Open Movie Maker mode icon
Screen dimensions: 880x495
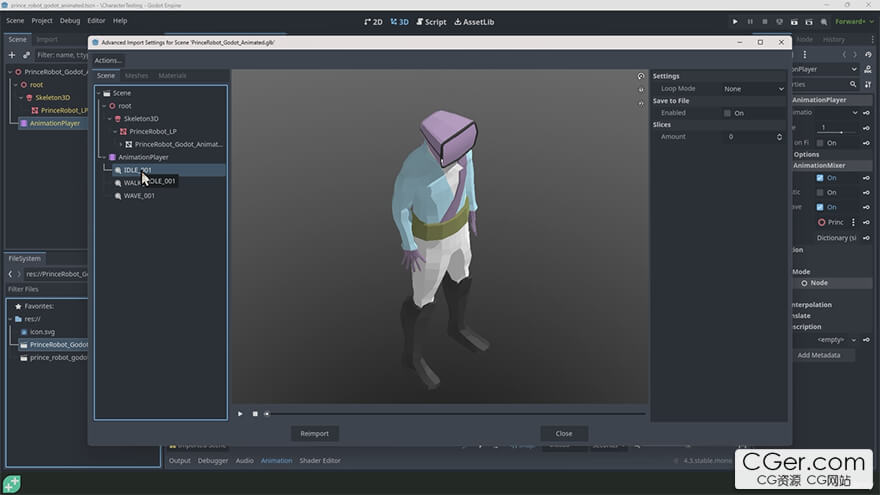point(823,22)
